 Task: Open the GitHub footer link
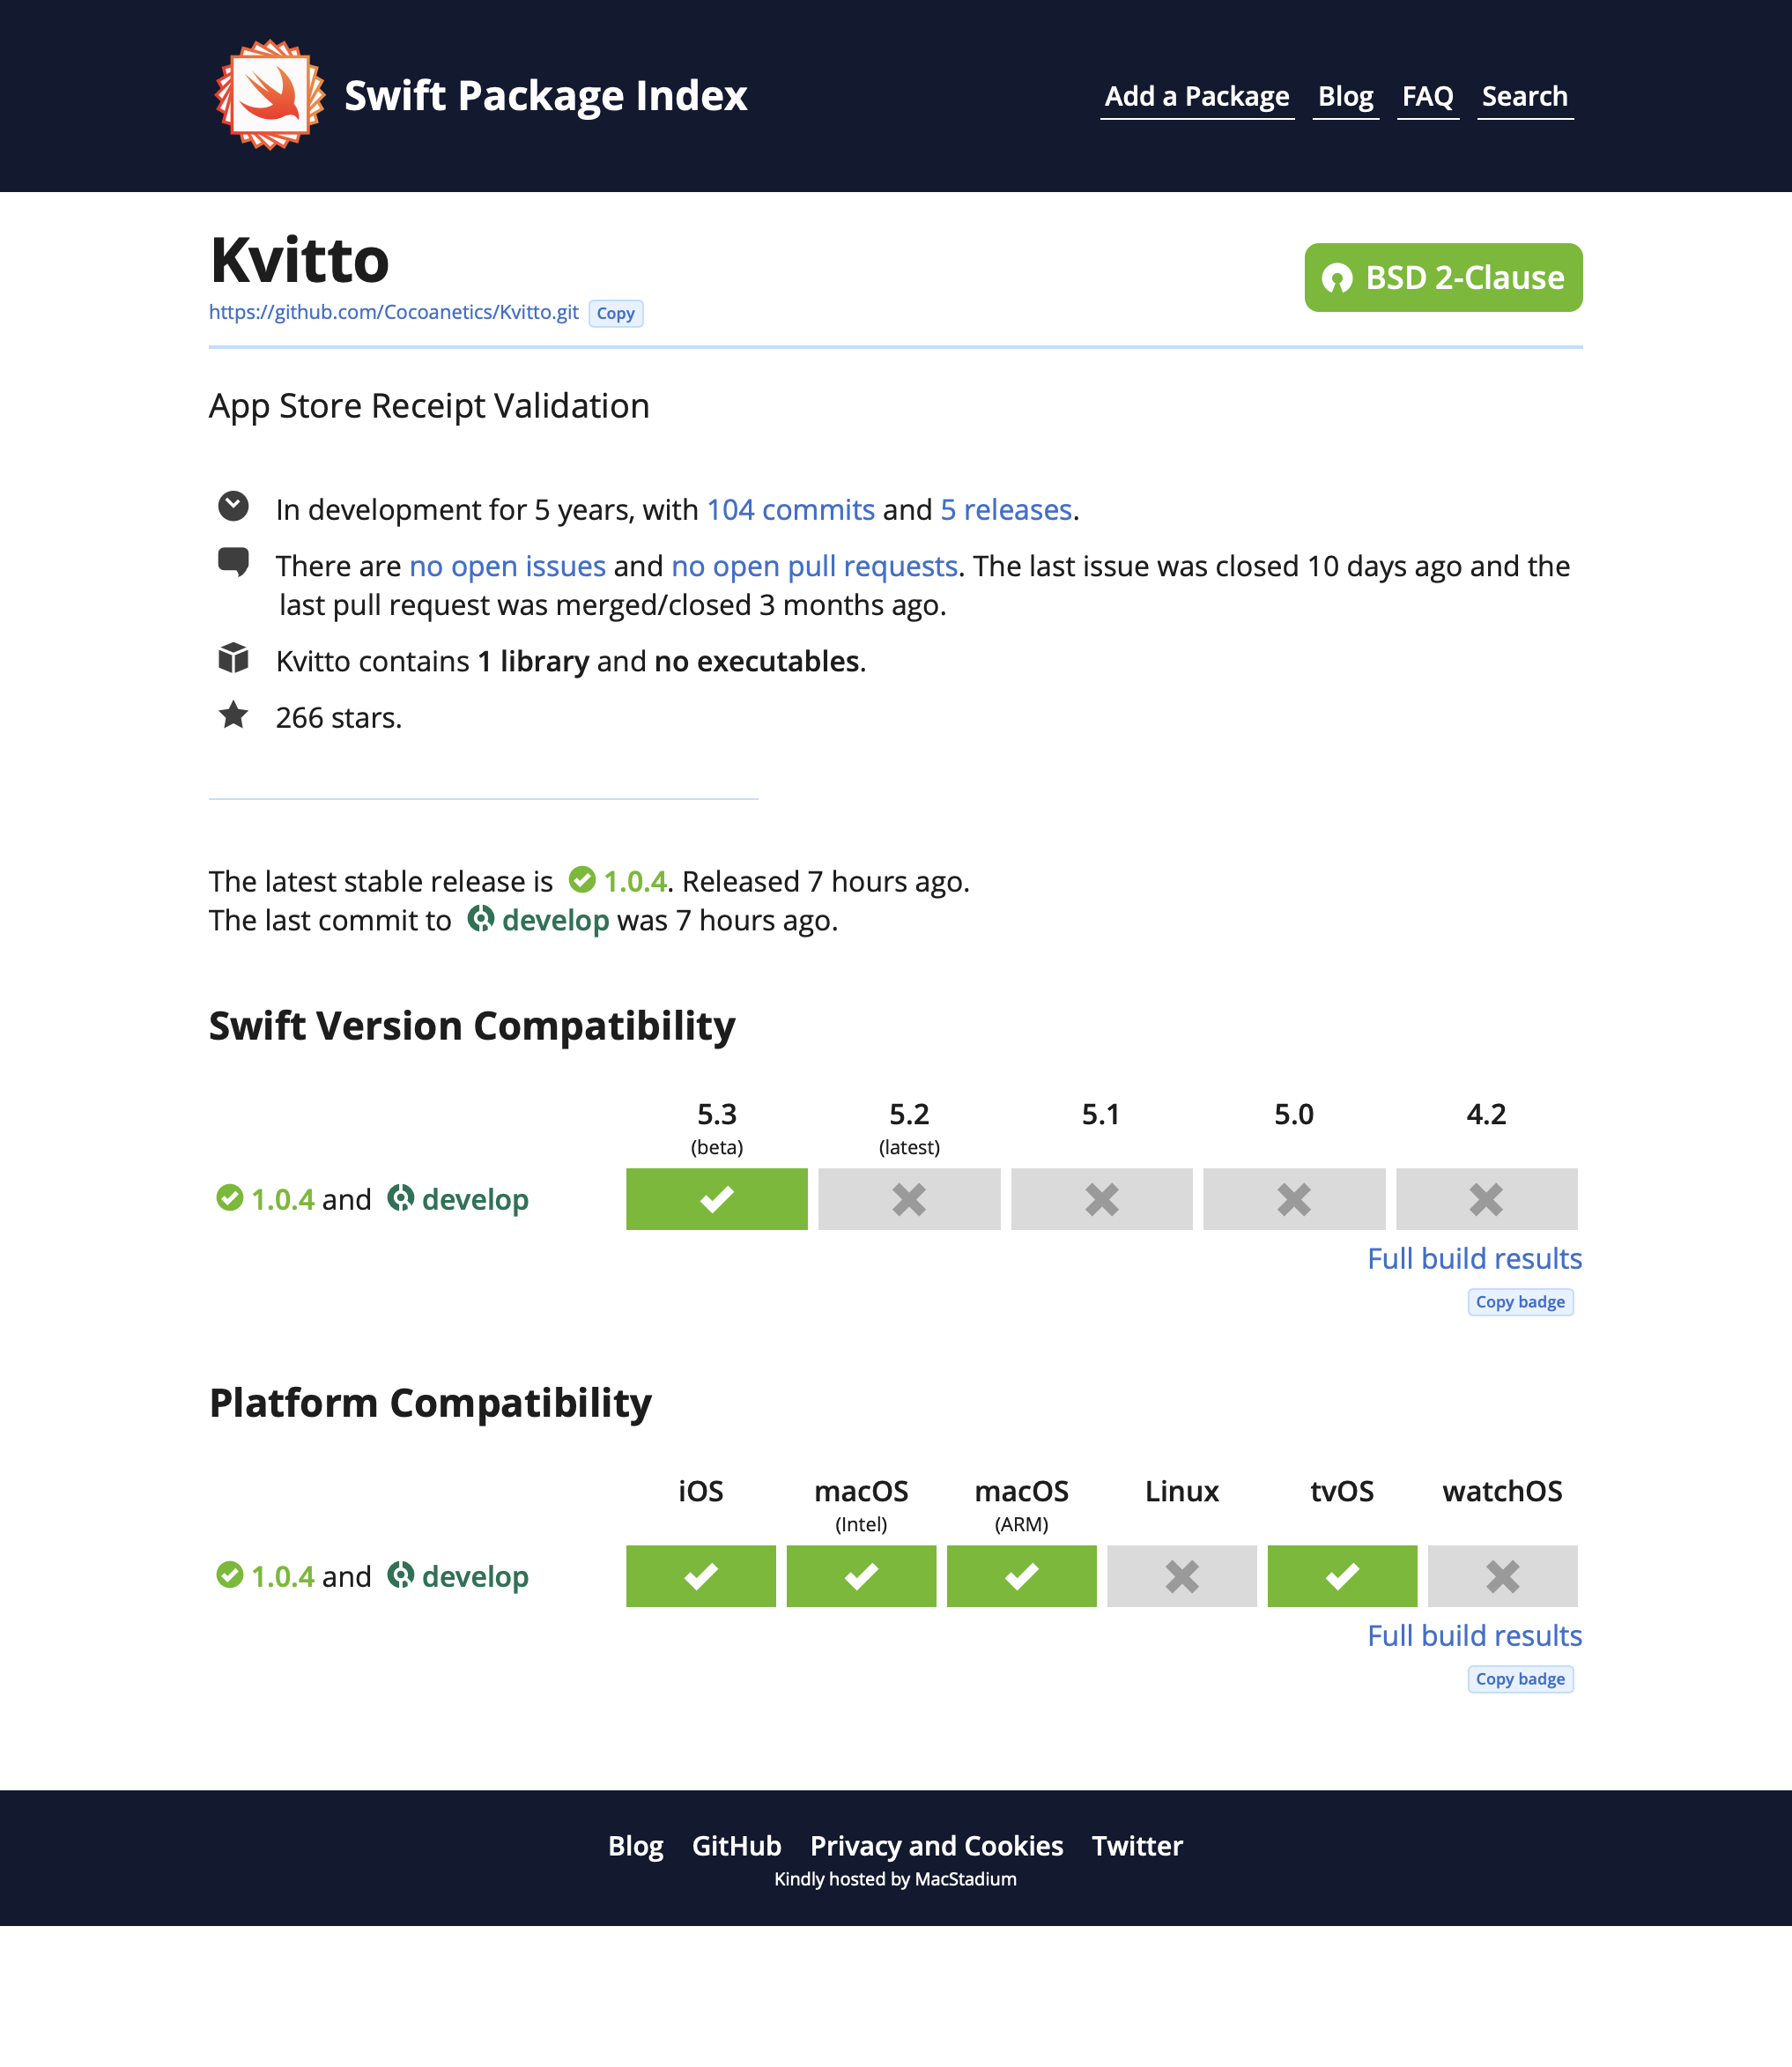click(x=737, y=1845)
